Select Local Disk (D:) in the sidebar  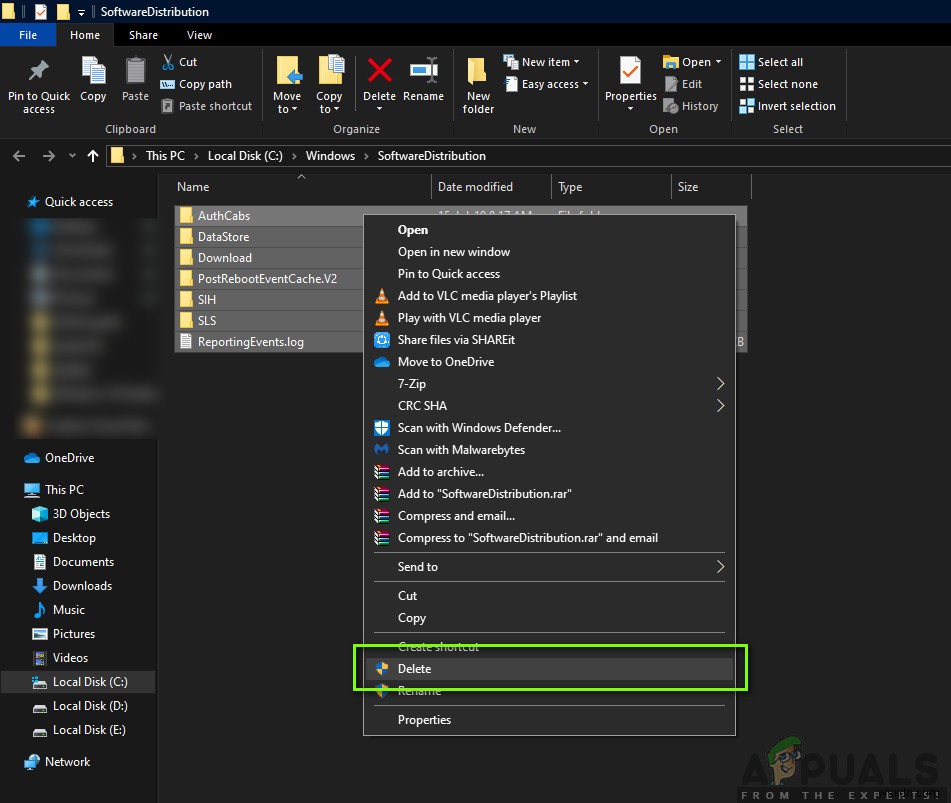89,706
